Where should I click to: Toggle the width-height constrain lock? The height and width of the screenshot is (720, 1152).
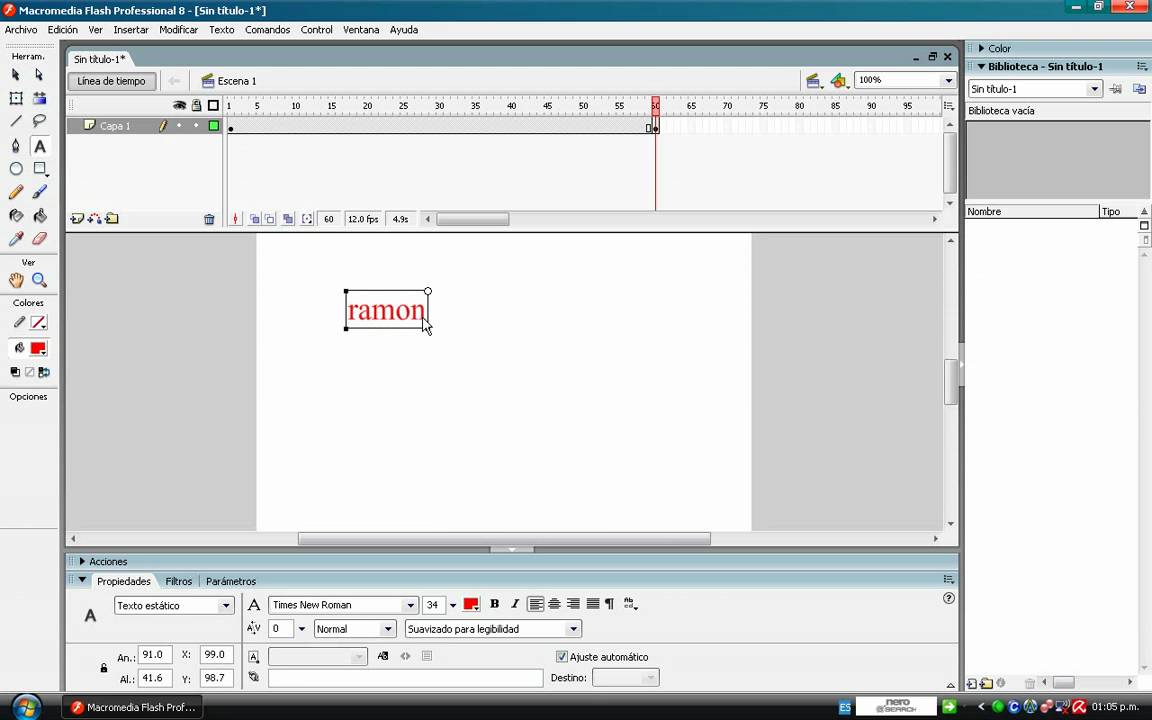pyautogui.click(x=104, y=668)
